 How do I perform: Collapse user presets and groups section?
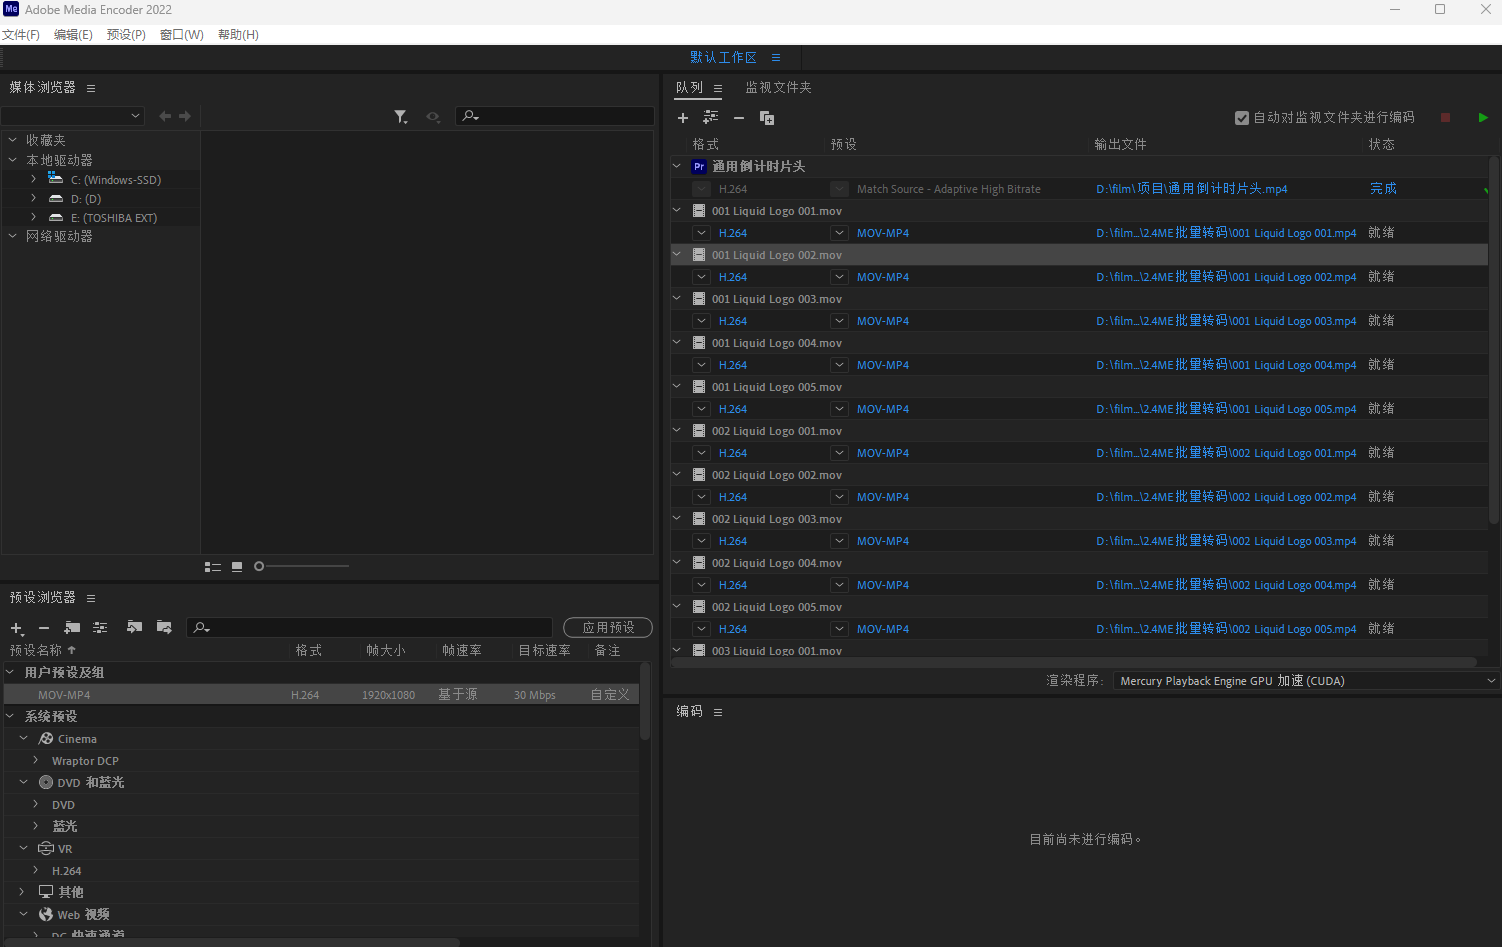tap(11, 672)
